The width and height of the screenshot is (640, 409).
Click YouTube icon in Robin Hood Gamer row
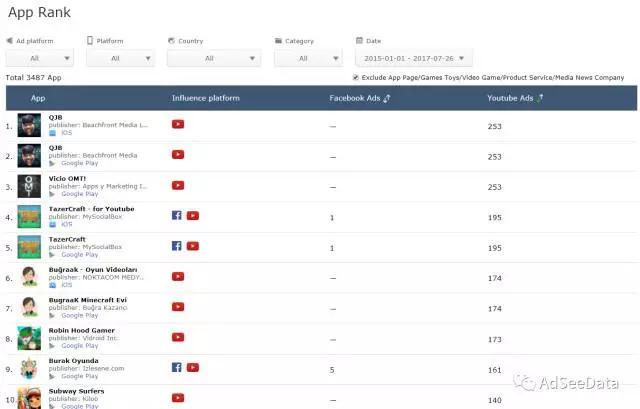[178, 337]
